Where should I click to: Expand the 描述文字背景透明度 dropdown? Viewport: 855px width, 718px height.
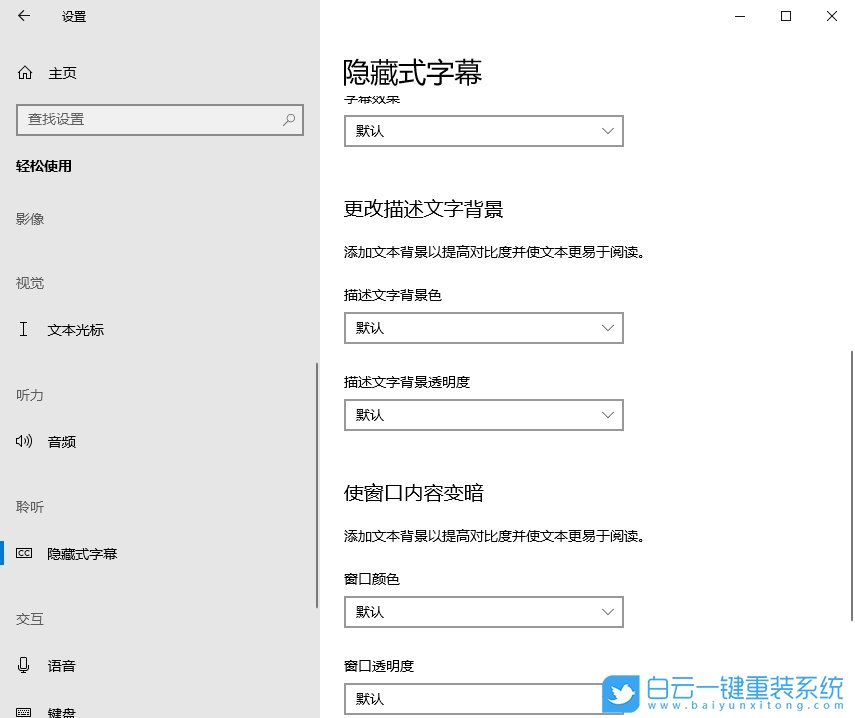483,415
